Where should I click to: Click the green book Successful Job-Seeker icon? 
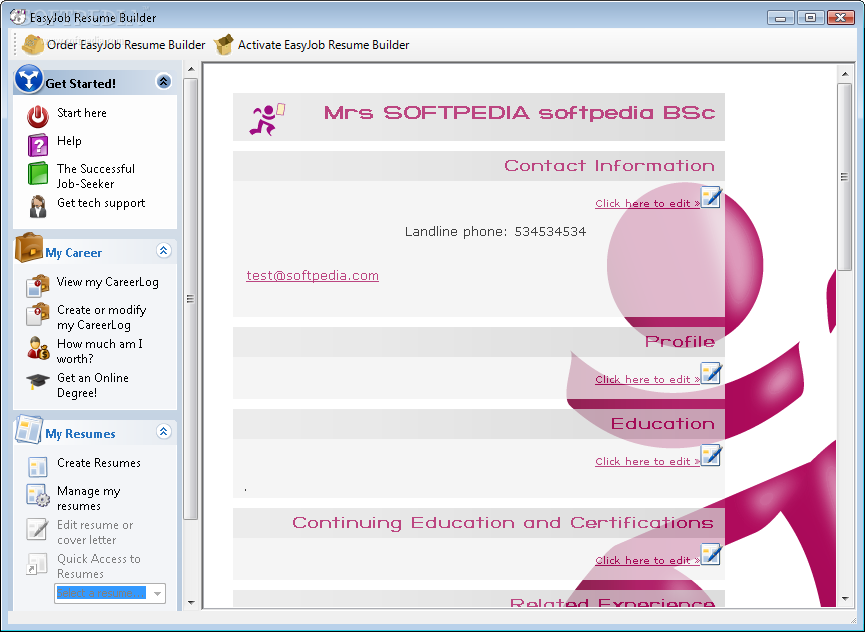[38, 174]
